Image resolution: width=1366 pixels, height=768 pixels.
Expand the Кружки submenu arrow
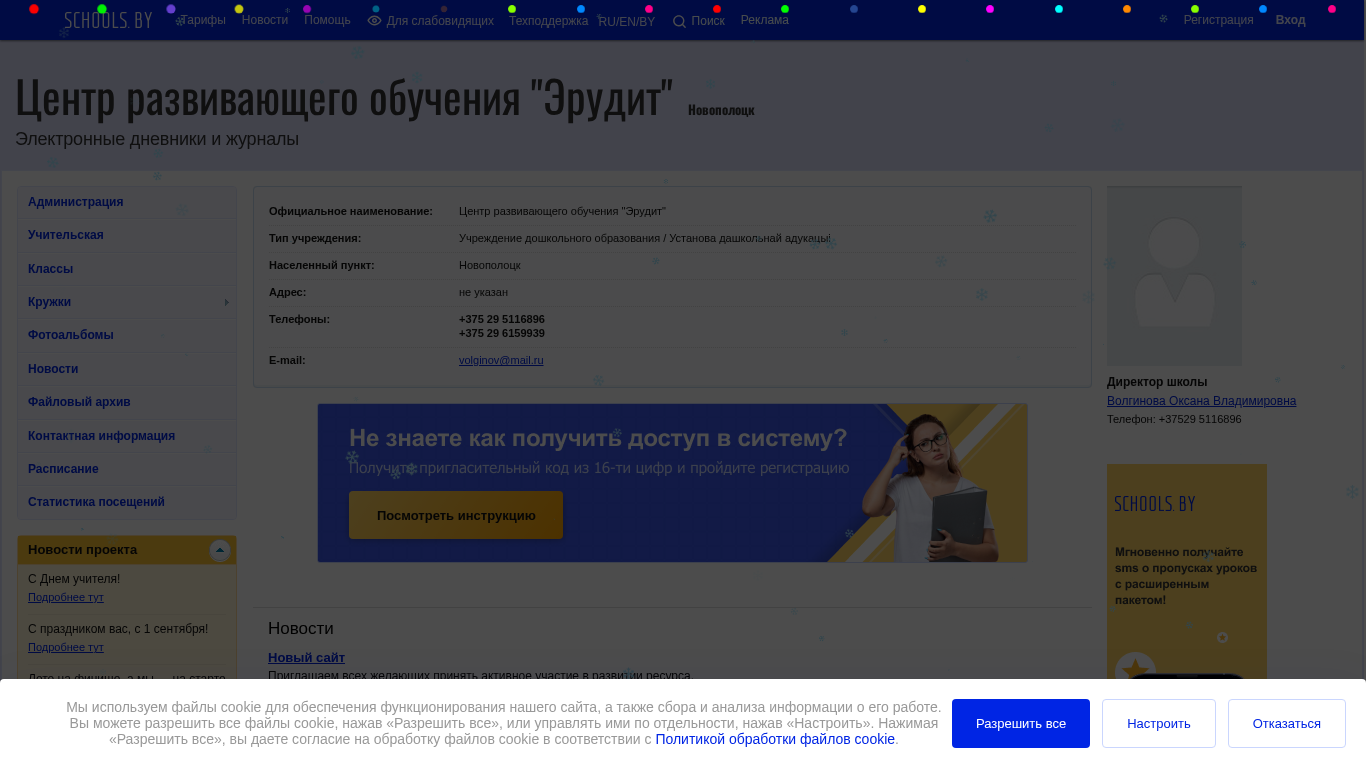pos(227,302)
